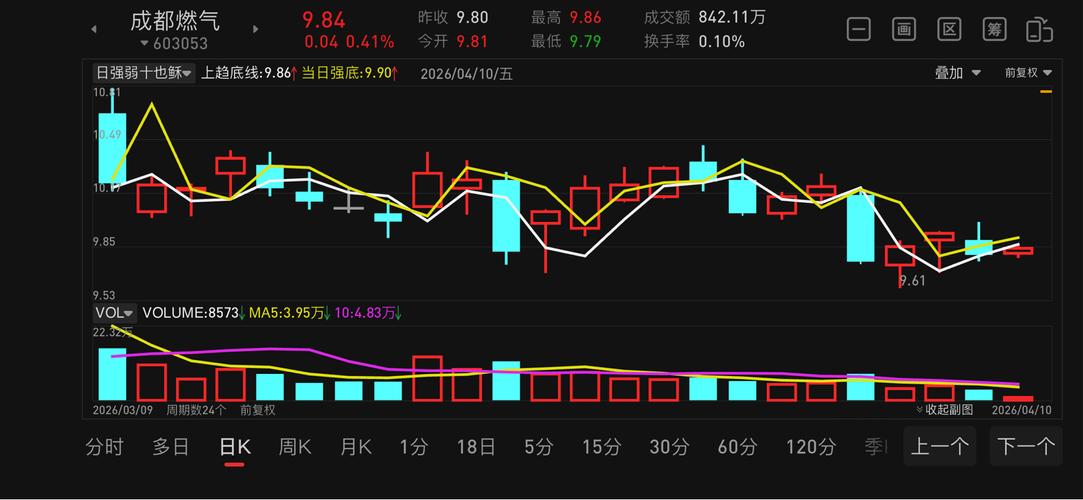Screen dimensions: 1083x500
Task: Collapse sub-chart via 收起副图
Action: point(945,410)
